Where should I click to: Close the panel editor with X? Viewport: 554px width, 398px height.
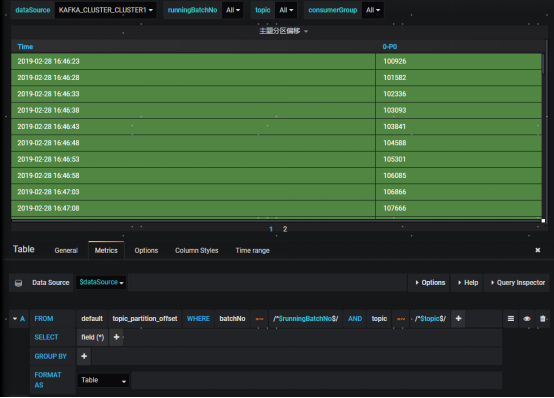(x=537, y=250)
